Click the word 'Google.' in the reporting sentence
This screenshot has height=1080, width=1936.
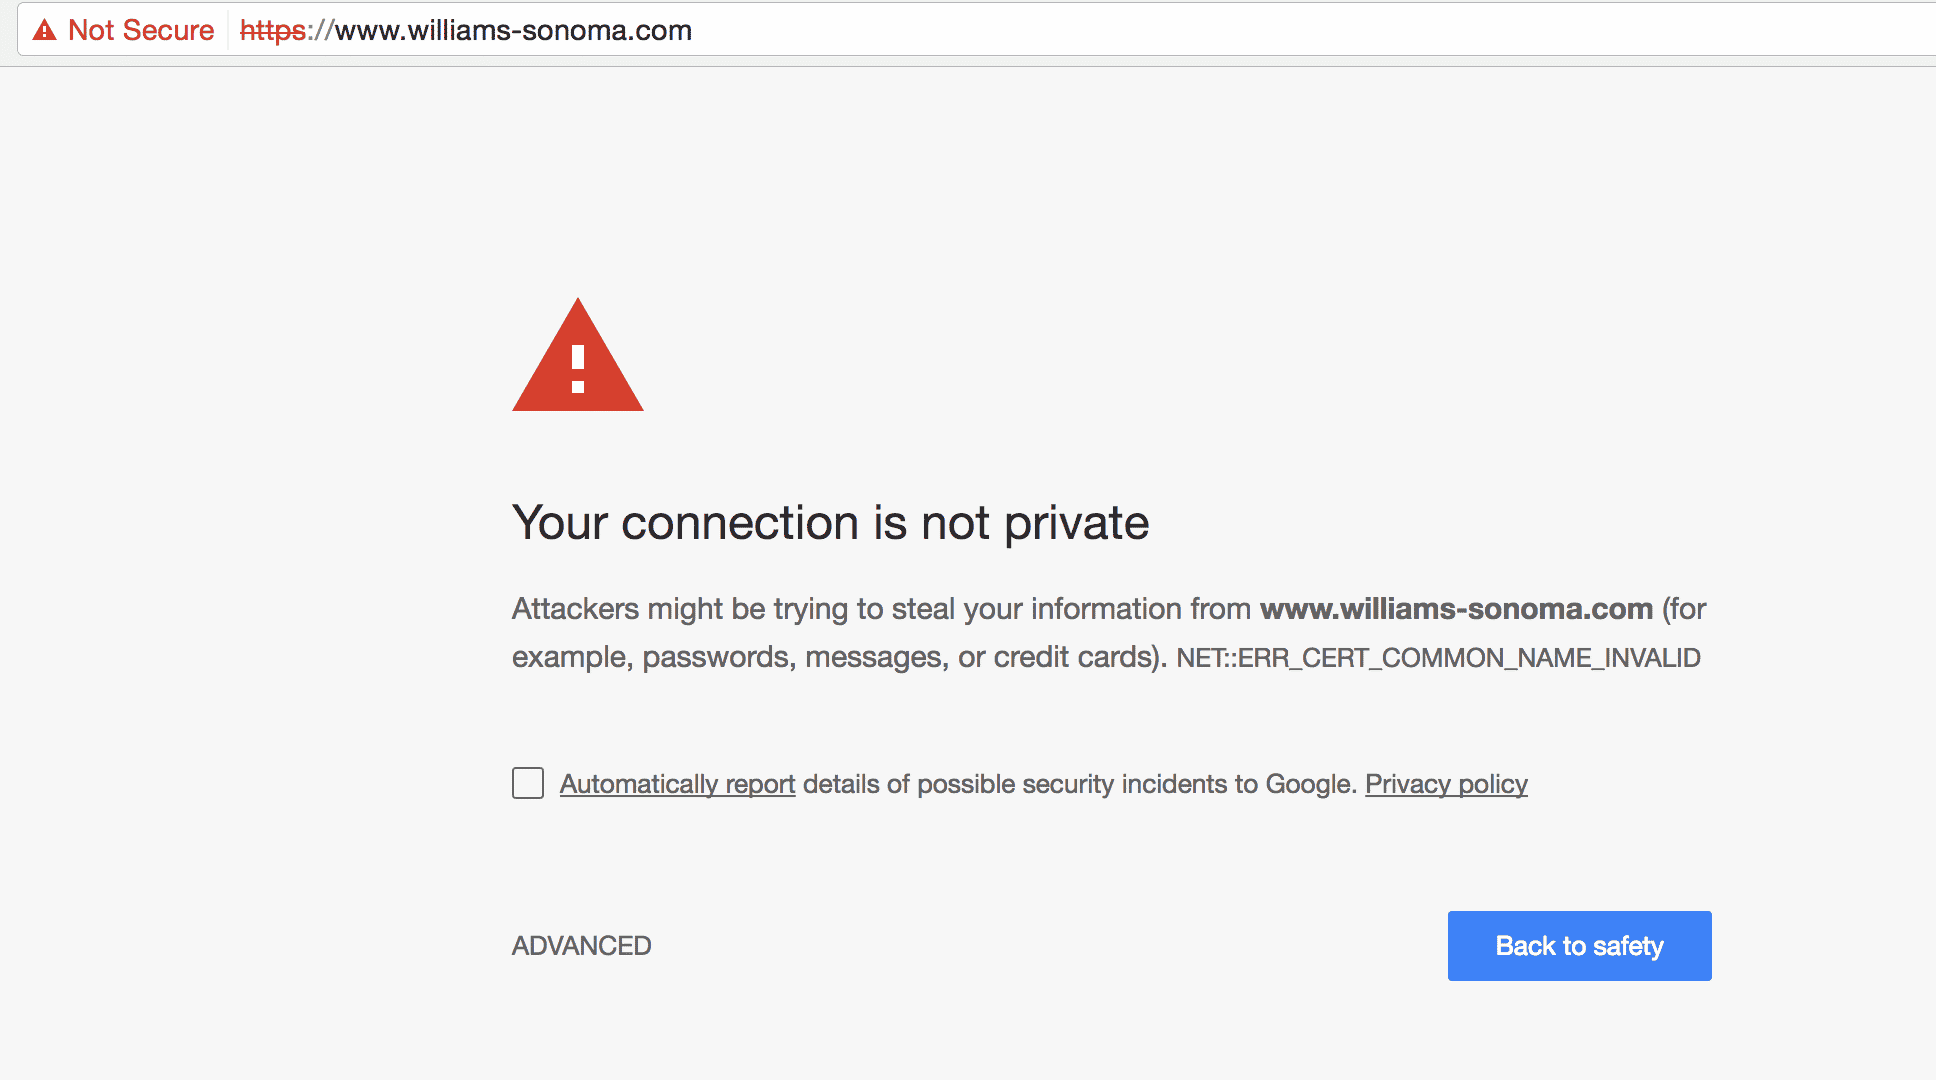pos(1311,784)
